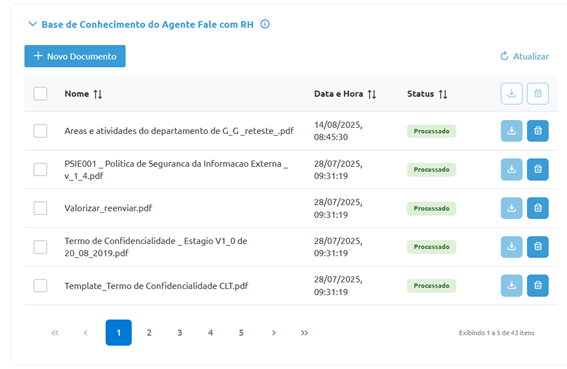567x369 pixels.
Task: Download PSIE001 Politica de Seguranca pdf
Action: tap(511, 169)
